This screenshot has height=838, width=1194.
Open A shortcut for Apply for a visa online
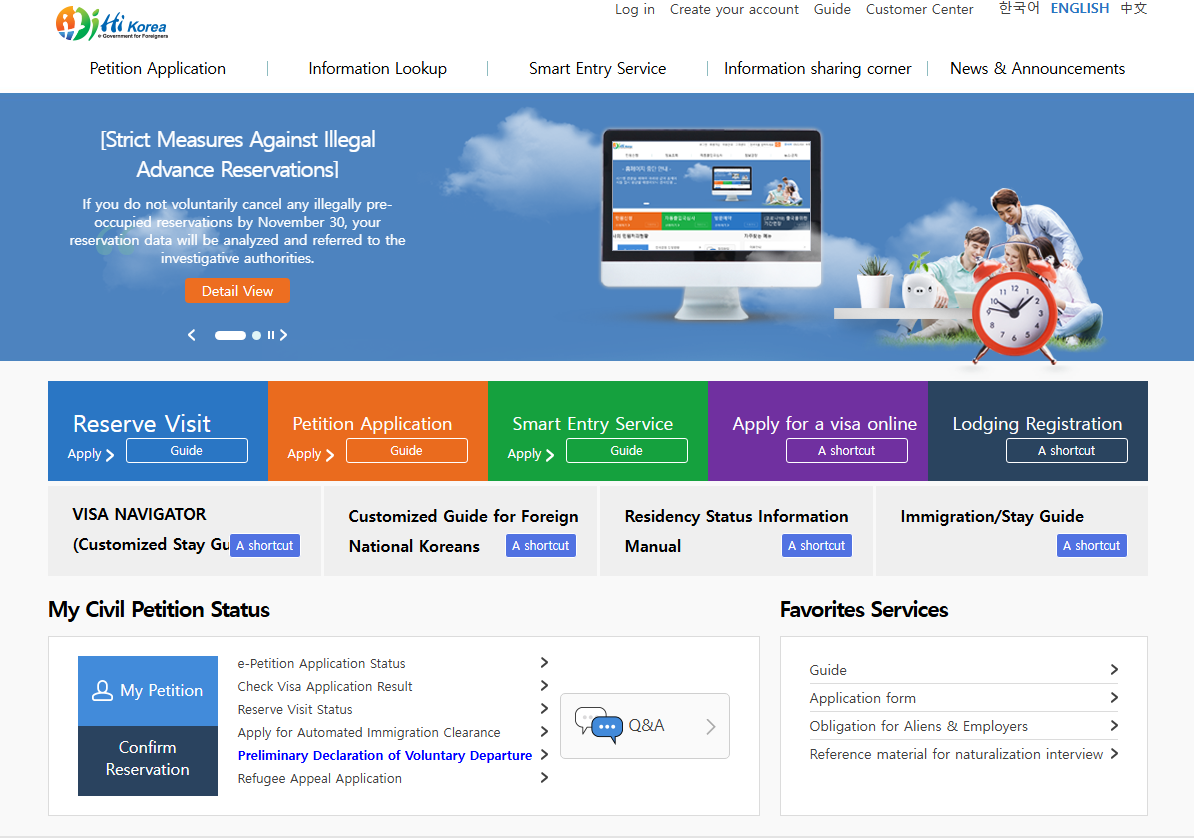pos(846,450)
